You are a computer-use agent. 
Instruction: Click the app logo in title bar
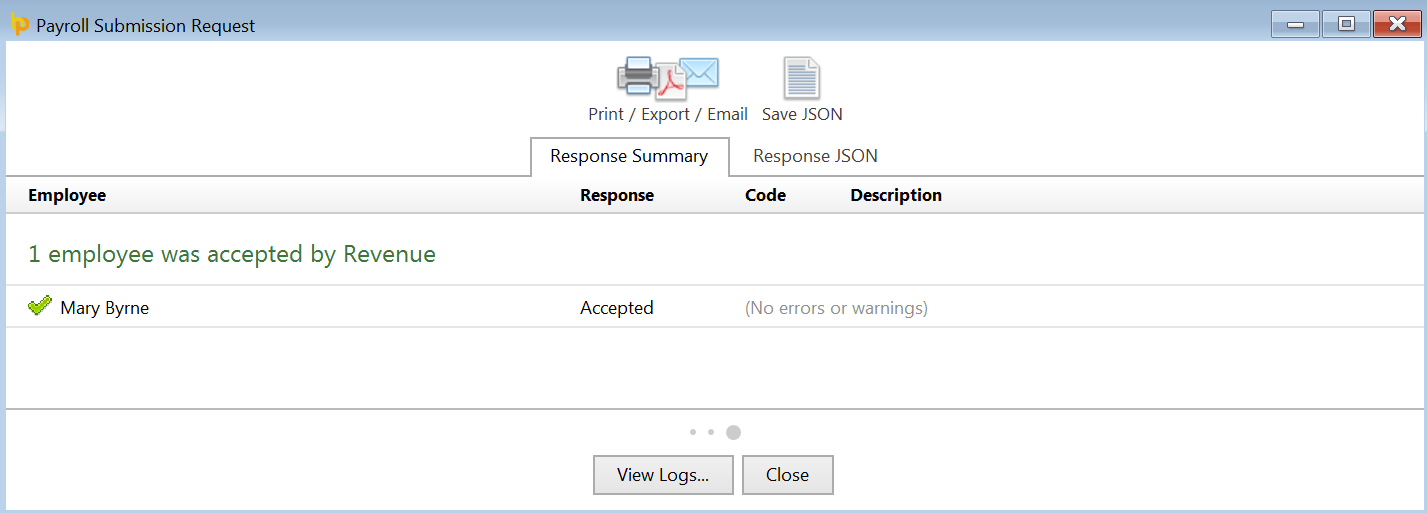pyautogui.click(x=20, y=25)
